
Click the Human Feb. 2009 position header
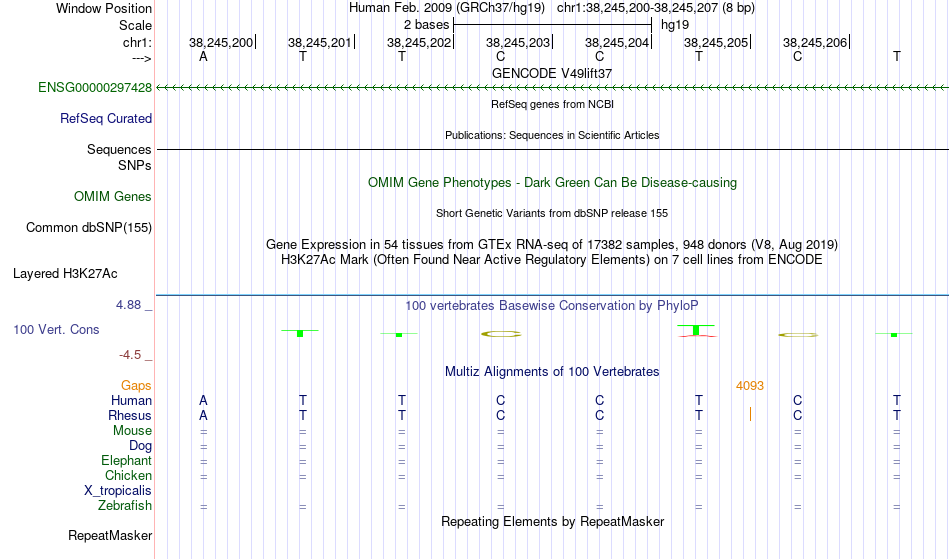(x=552, y=8)
